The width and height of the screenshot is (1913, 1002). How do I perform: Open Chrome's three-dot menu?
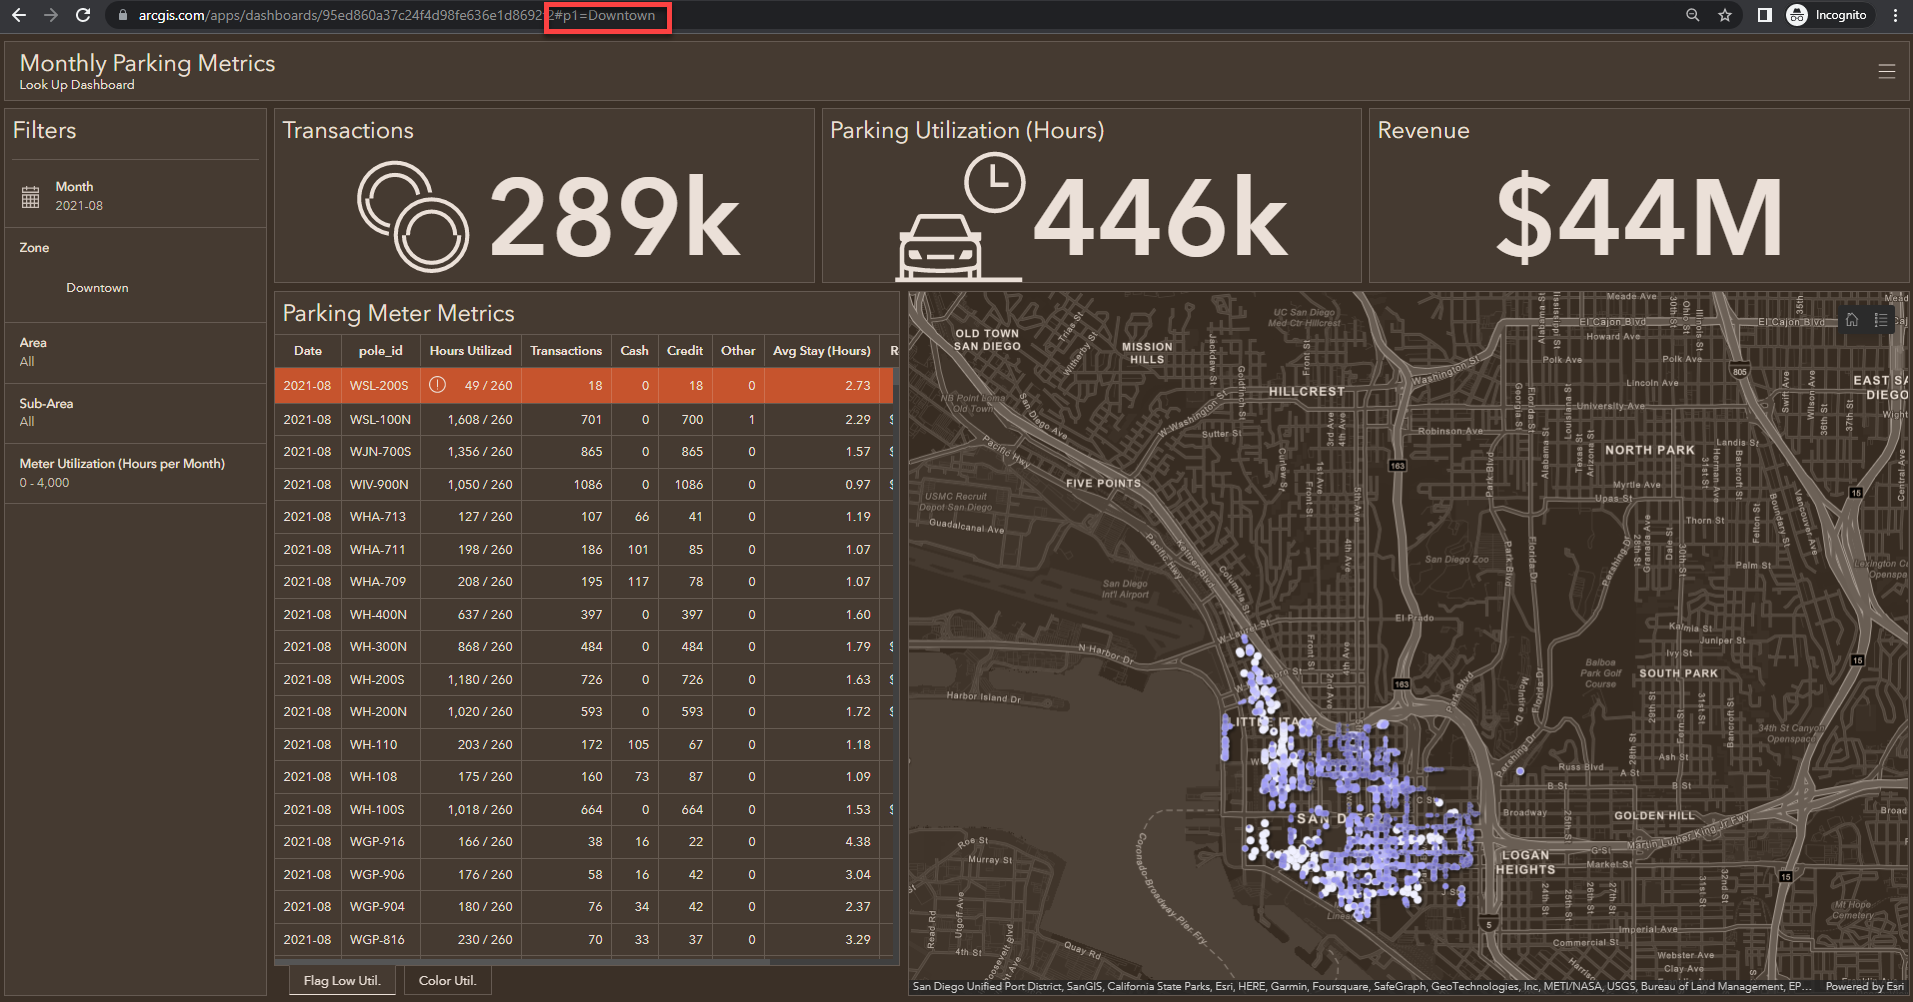[x=1895, y=15]
